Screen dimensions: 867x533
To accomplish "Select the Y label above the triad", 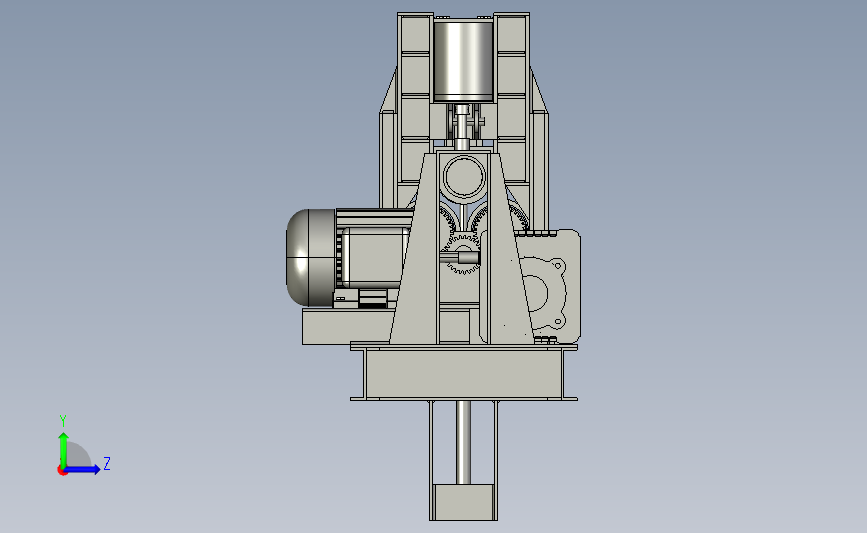I will coord(62,421).
